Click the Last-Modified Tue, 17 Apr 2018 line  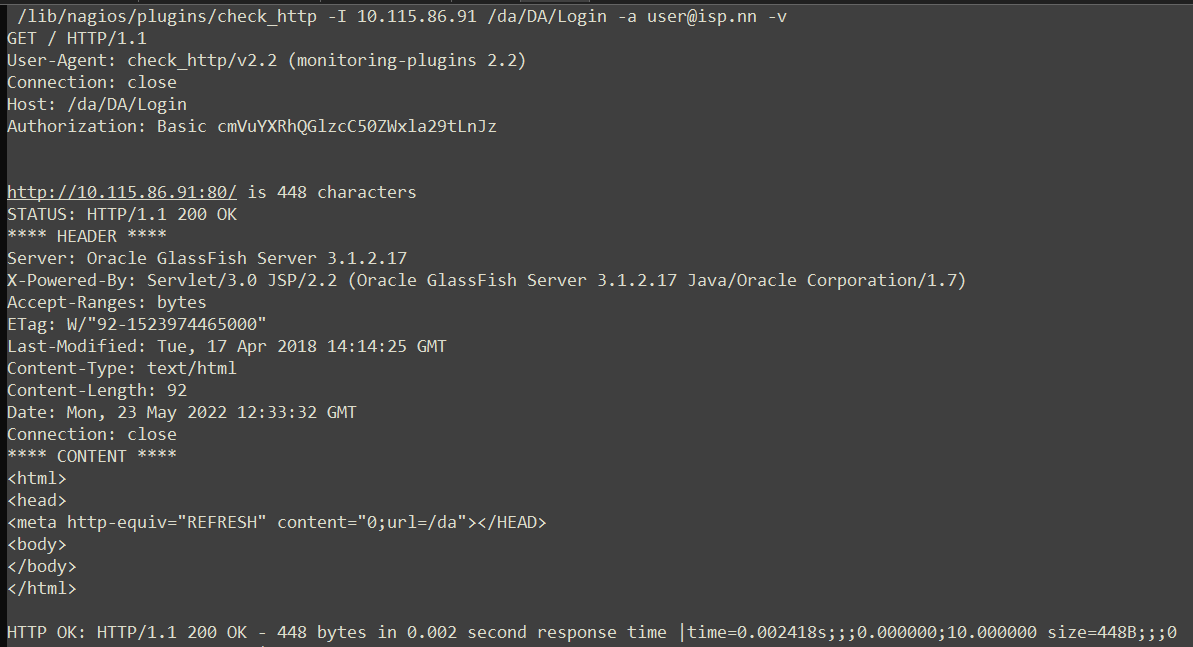tap(227, 347)
